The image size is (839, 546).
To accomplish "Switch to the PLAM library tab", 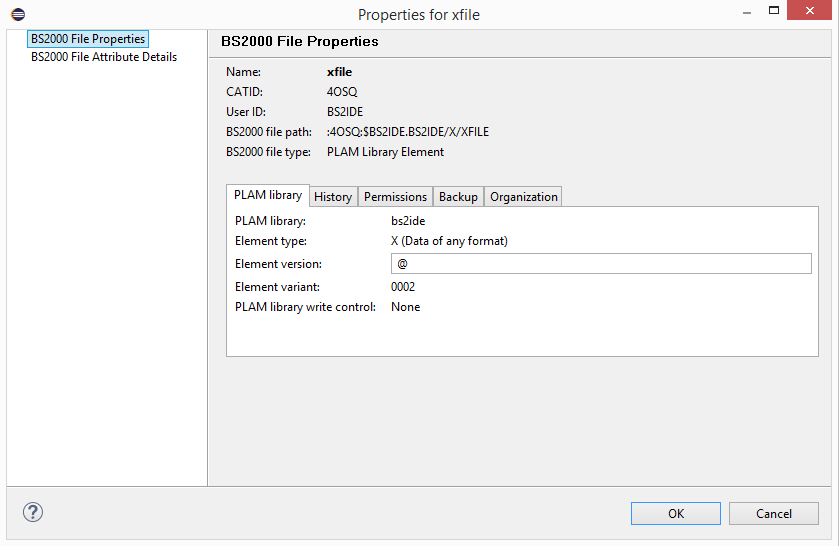I will click(268, 195).
